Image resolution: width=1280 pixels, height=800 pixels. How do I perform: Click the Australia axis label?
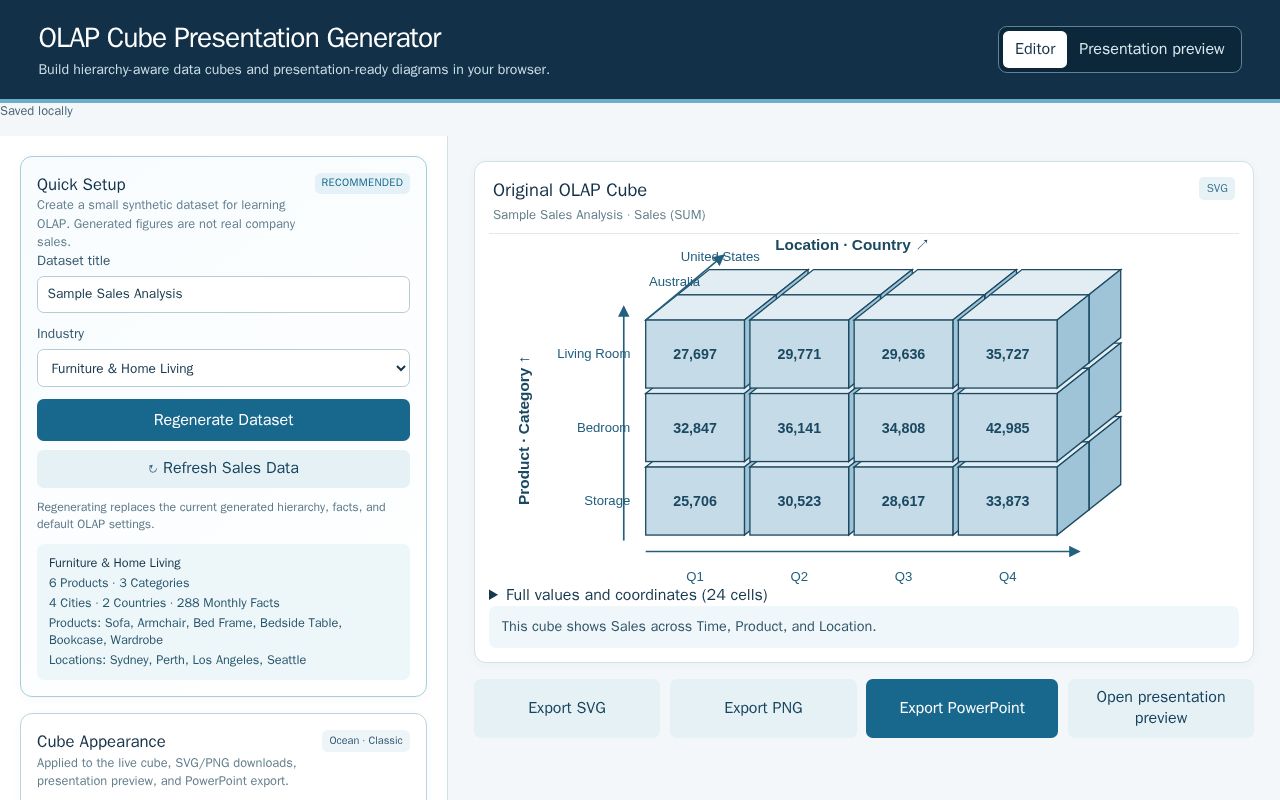(674, 282)
